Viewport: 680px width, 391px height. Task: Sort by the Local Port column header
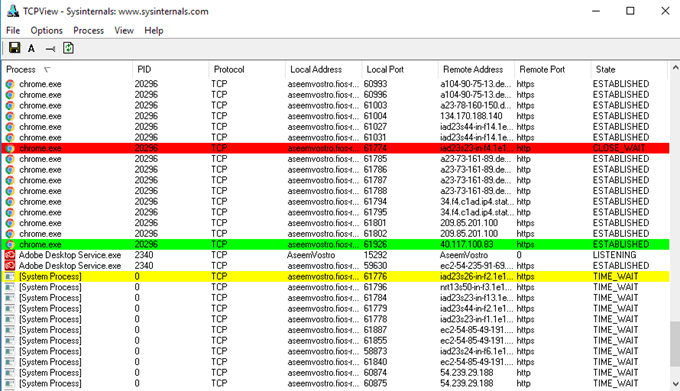[400, 69]
